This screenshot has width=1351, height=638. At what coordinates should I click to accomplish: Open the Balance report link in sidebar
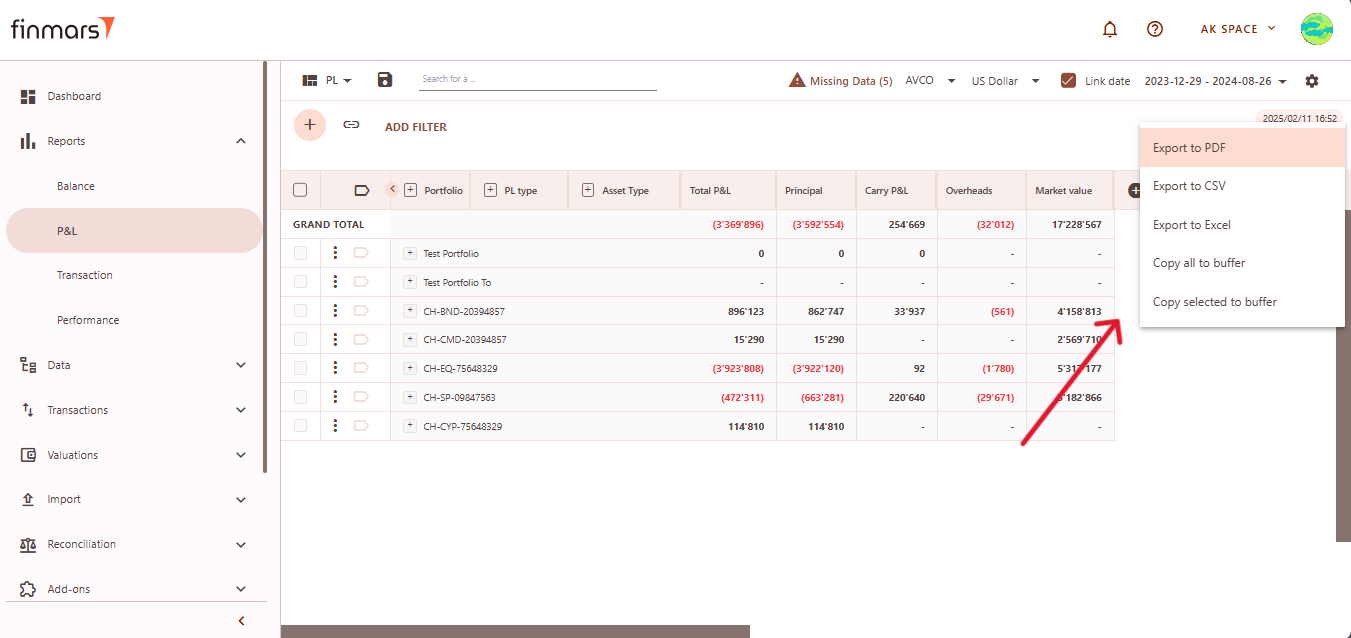[x=76, y=186]
